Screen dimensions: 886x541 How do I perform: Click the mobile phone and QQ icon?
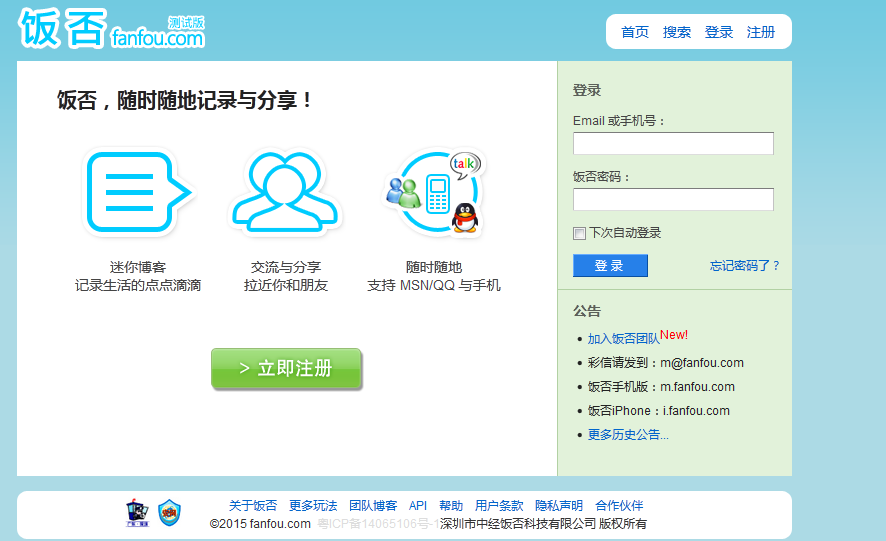434,192
